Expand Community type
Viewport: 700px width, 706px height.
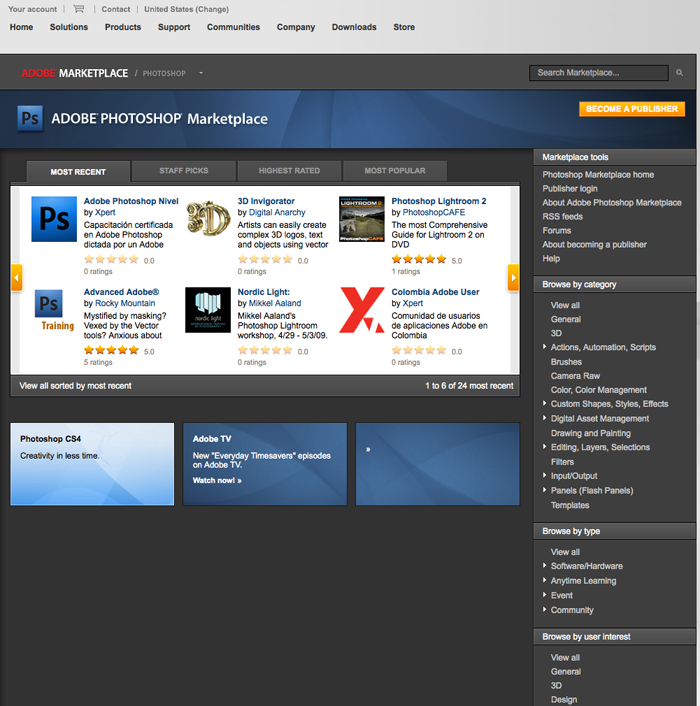tap(544, 610)
